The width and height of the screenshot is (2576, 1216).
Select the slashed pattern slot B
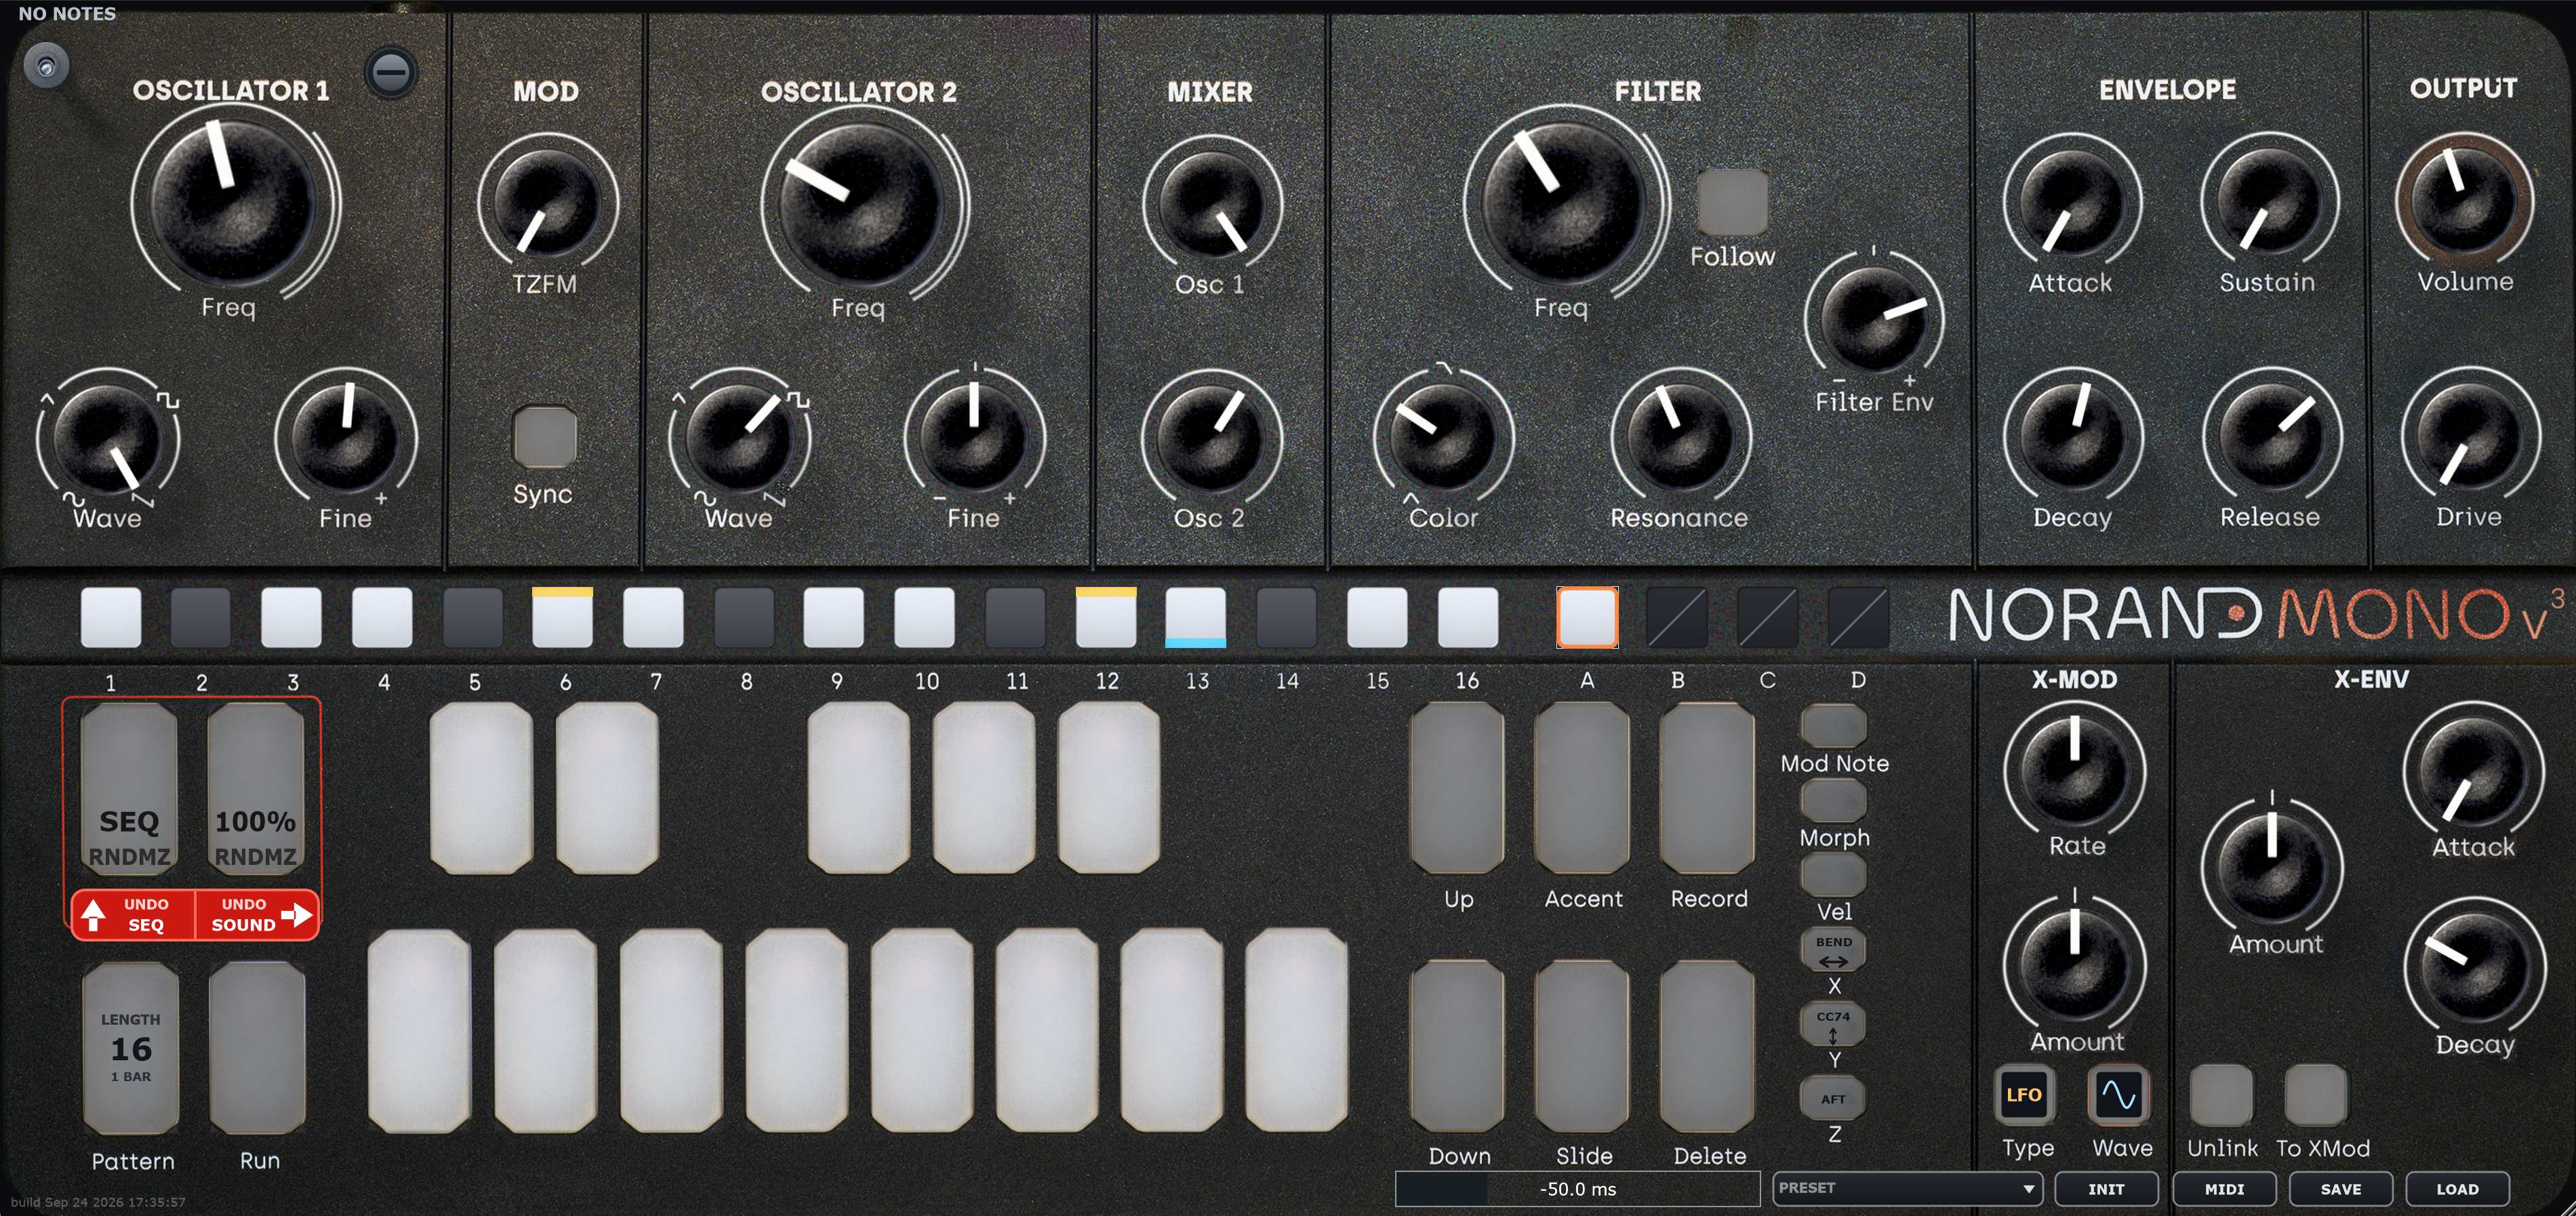click(1677, 617)
